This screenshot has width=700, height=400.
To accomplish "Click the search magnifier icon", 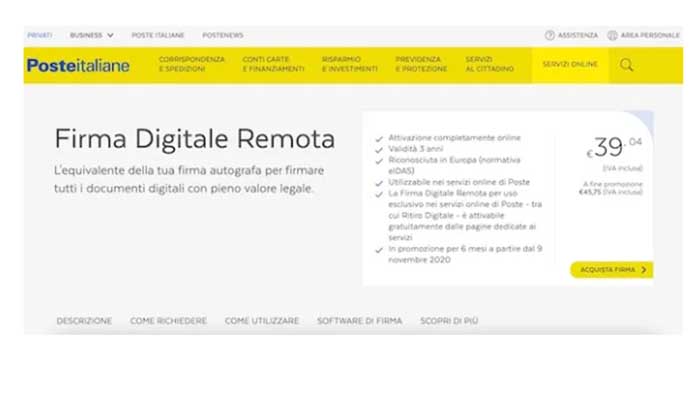I will pyautogui.click(x=626, y=65).
